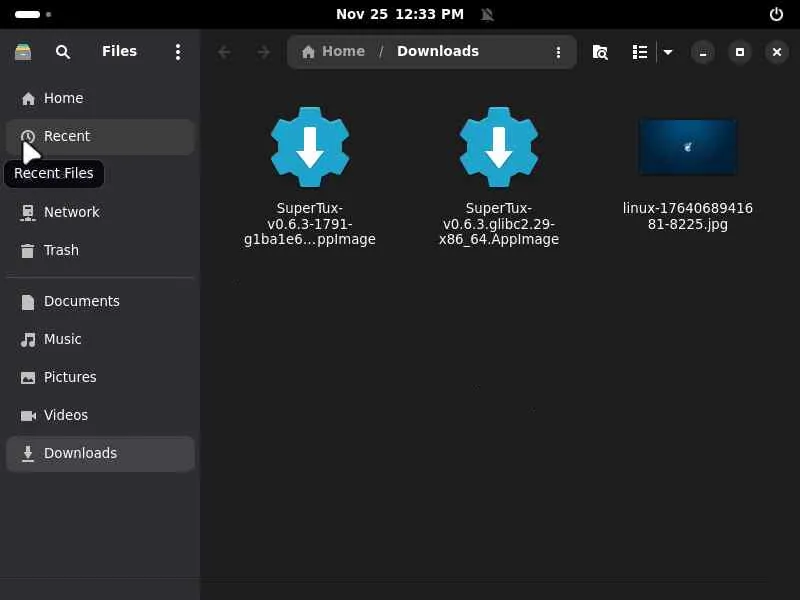Open Home in the sidebar
This screenshot has width=800, height=600.
tap(101, 98)
